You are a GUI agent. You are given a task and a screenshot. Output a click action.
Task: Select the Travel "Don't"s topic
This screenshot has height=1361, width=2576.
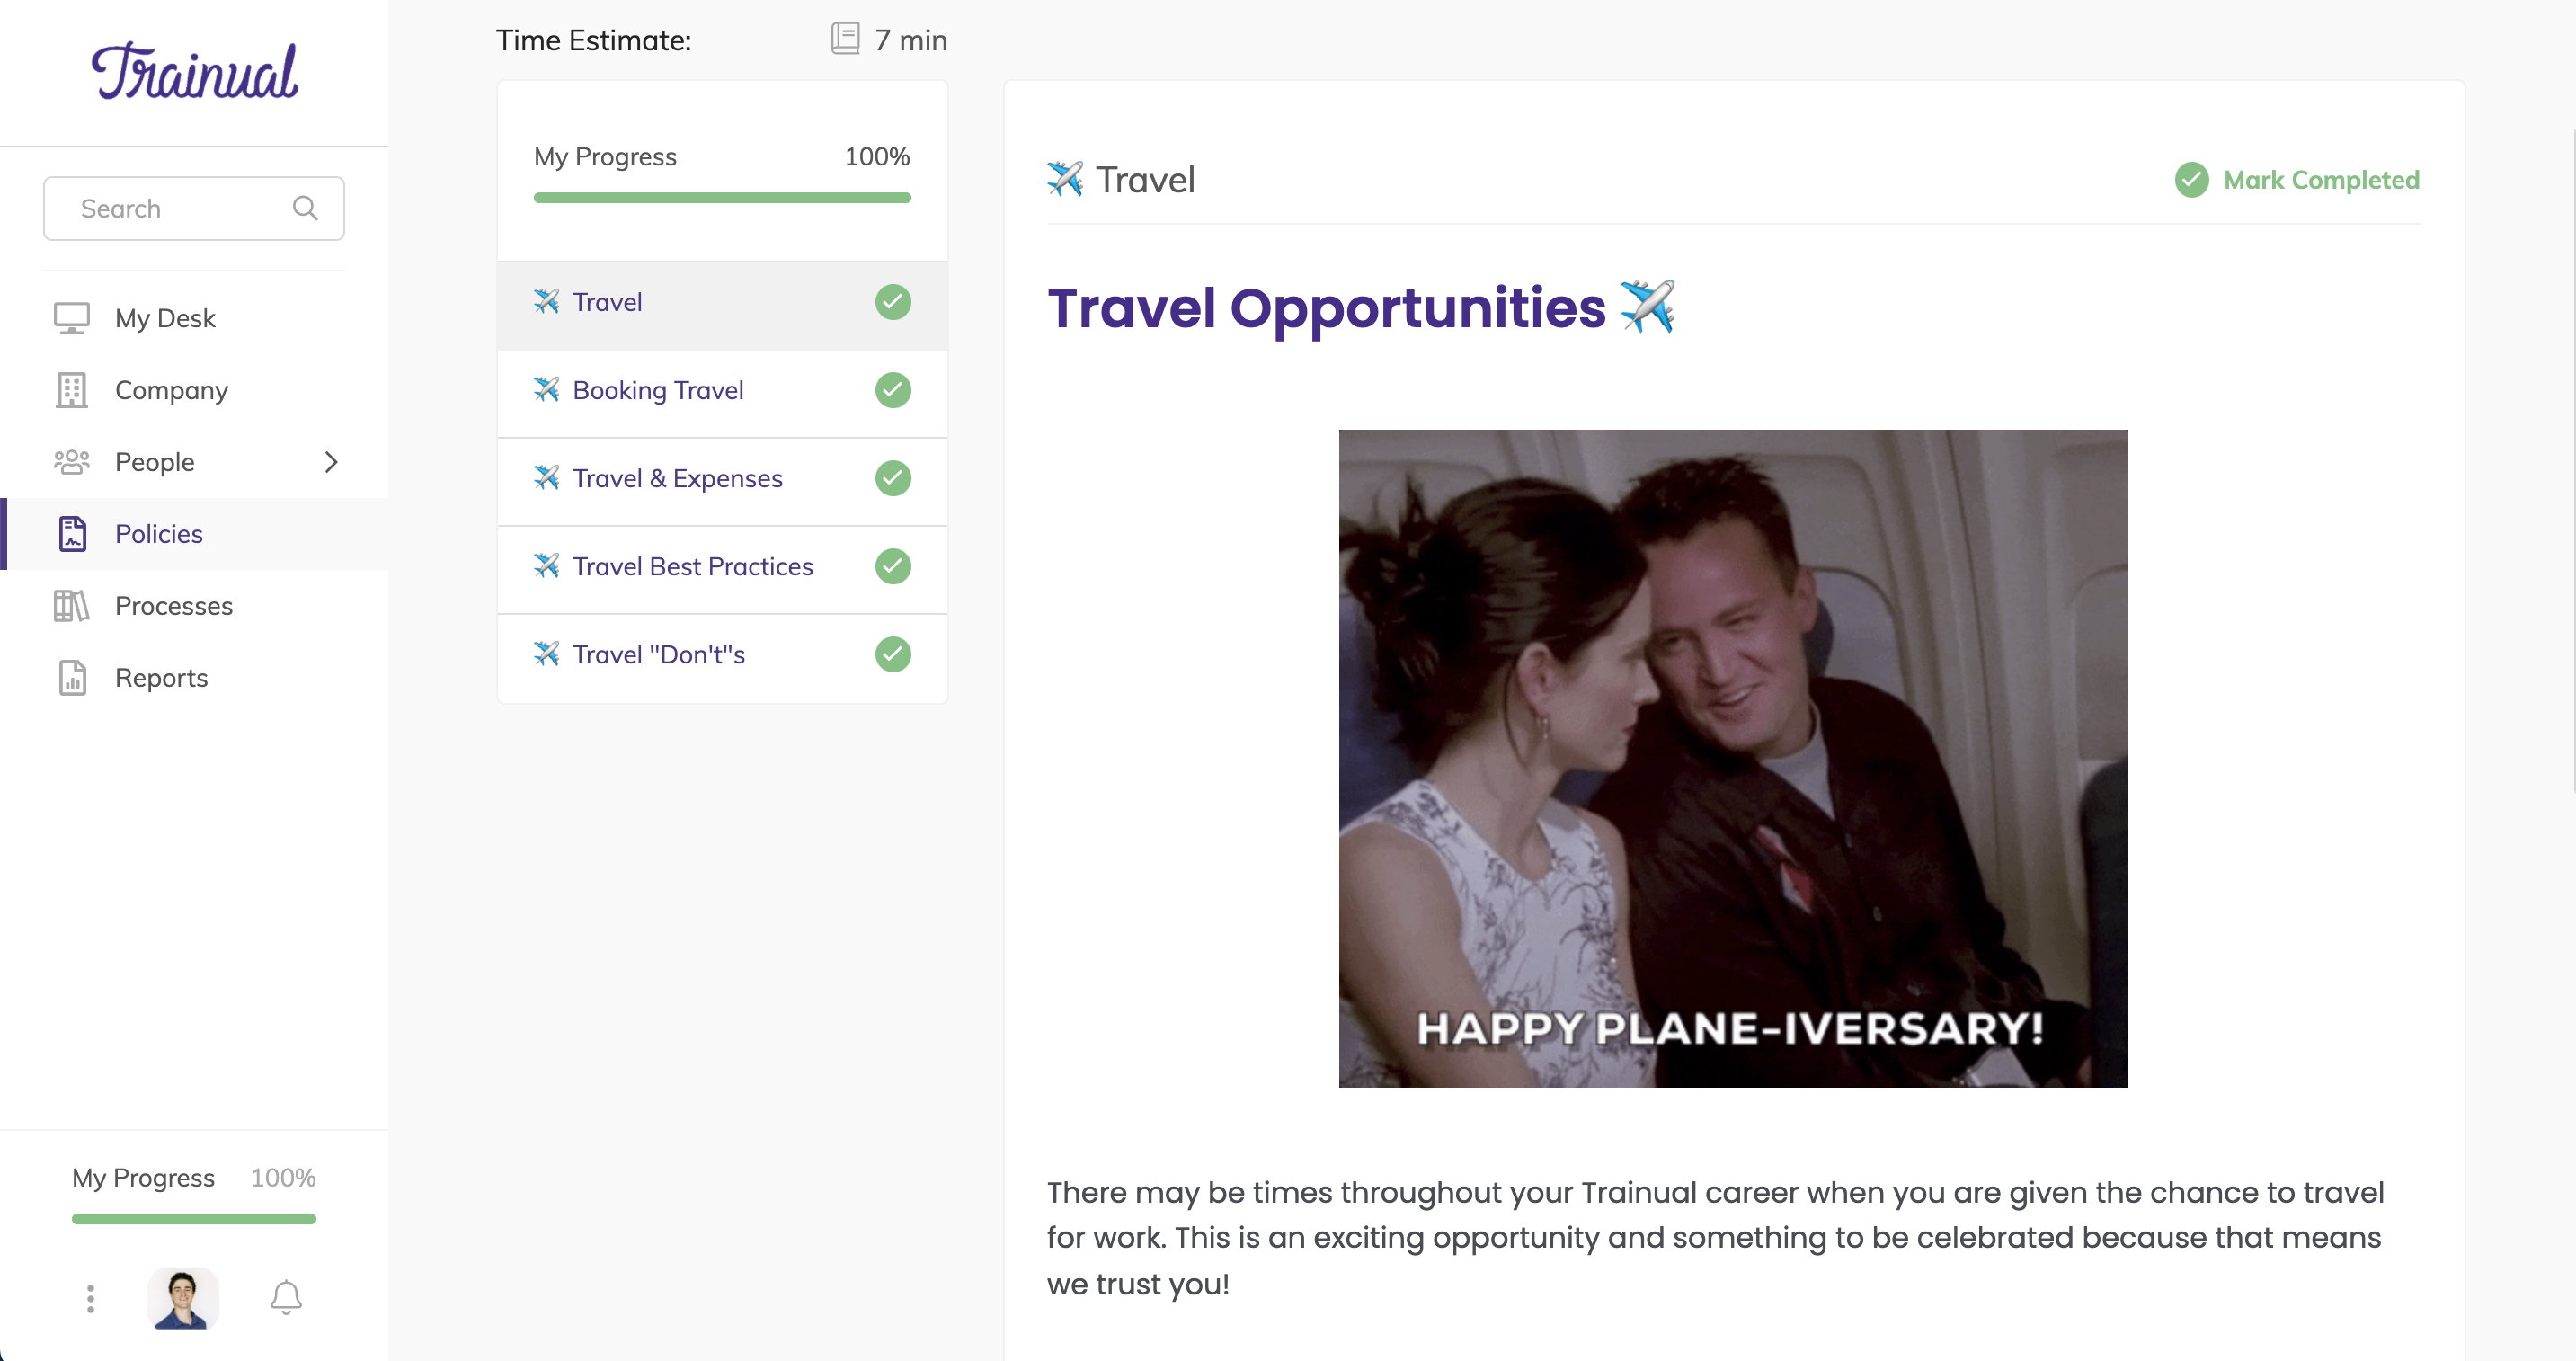[x=658, y=654]
